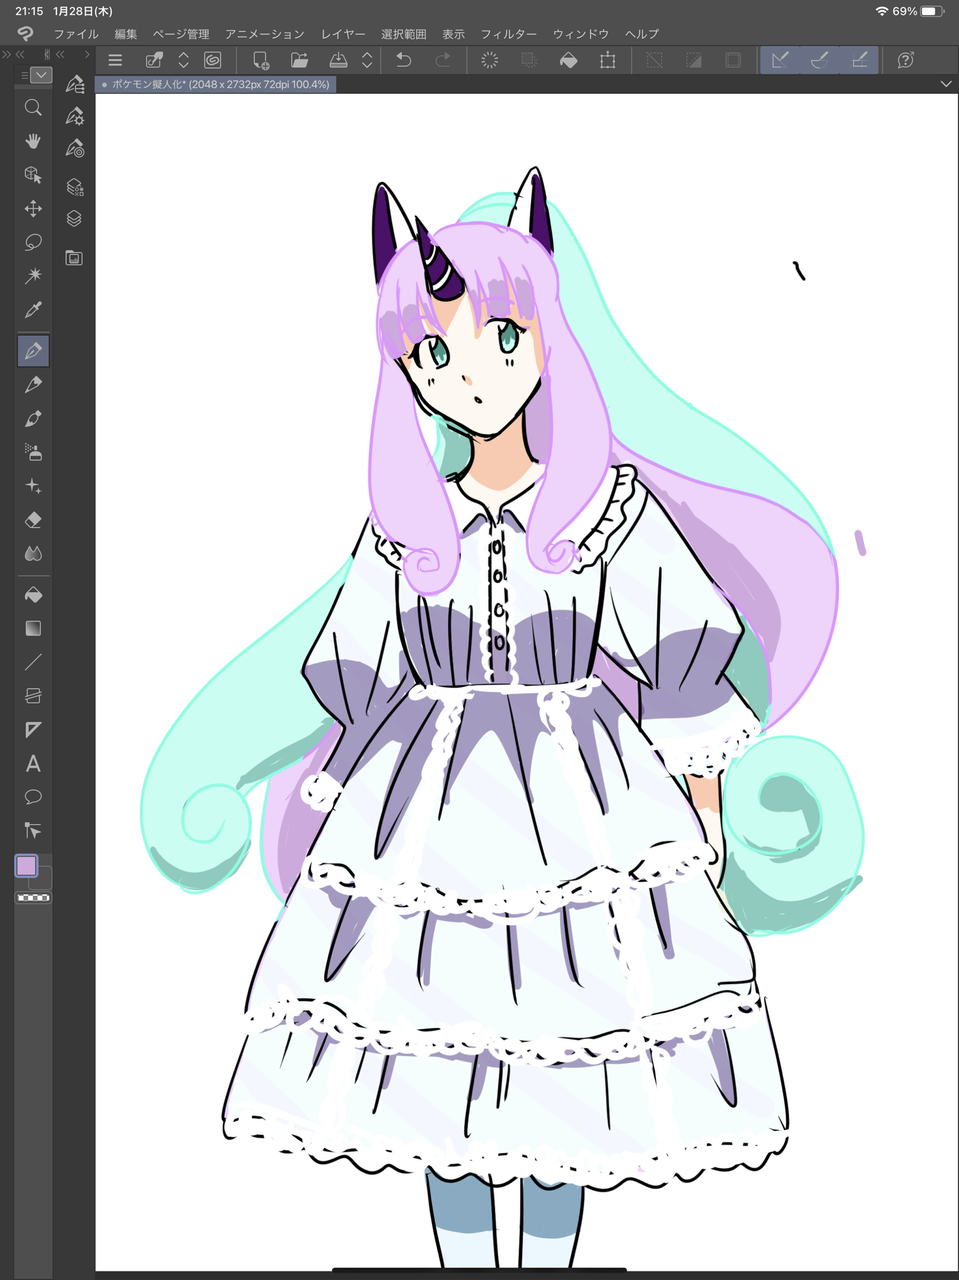Open the Sub Tool palette icon
The width and height of the screenshot is (959, 1280).
click(75, 85)
